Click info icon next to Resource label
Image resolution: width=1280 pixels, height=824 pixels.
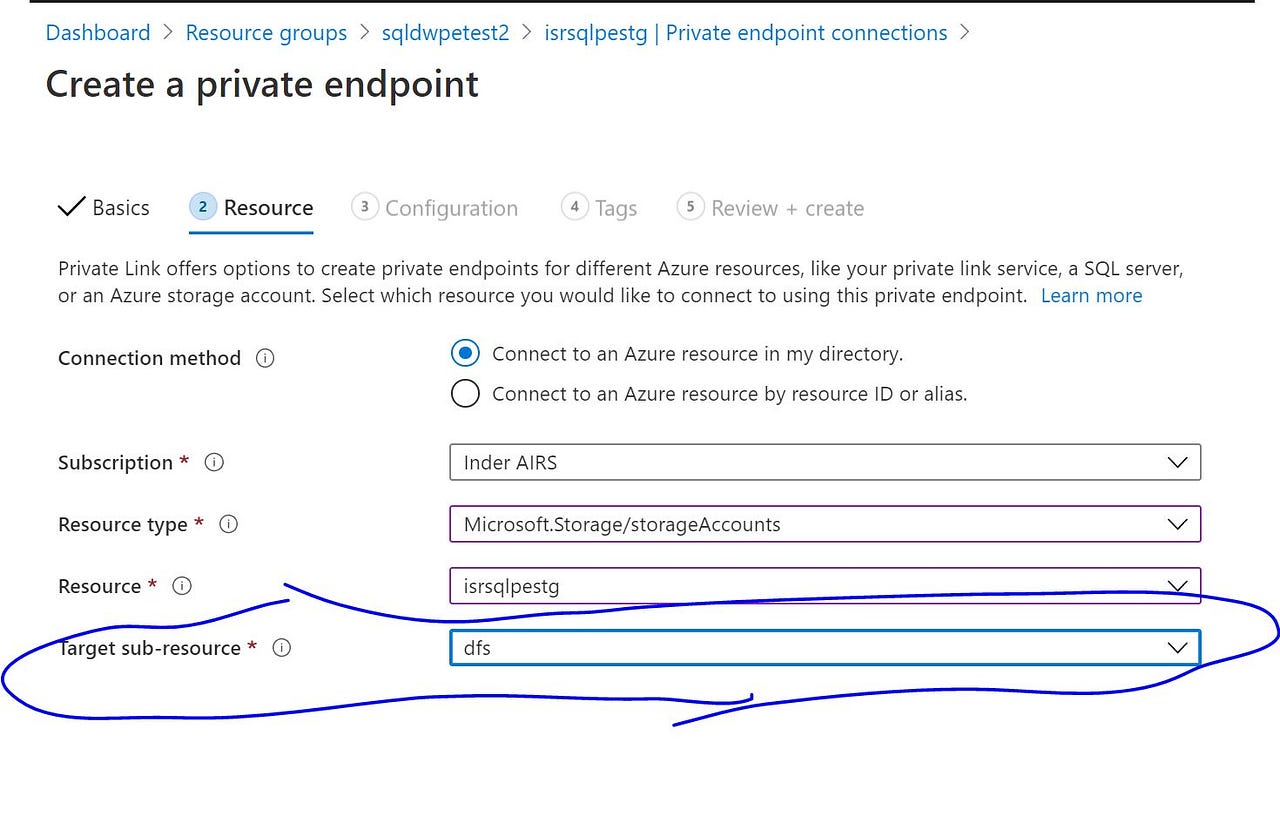pos(182,586)
